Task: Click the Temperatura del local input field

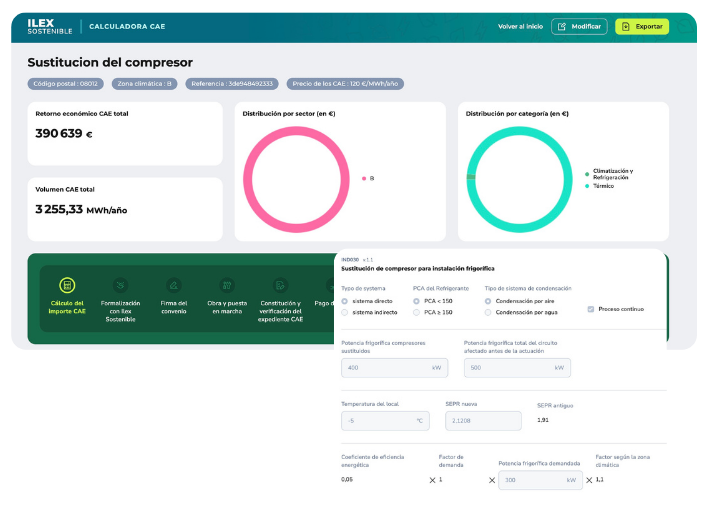Action: pos(384,421)
